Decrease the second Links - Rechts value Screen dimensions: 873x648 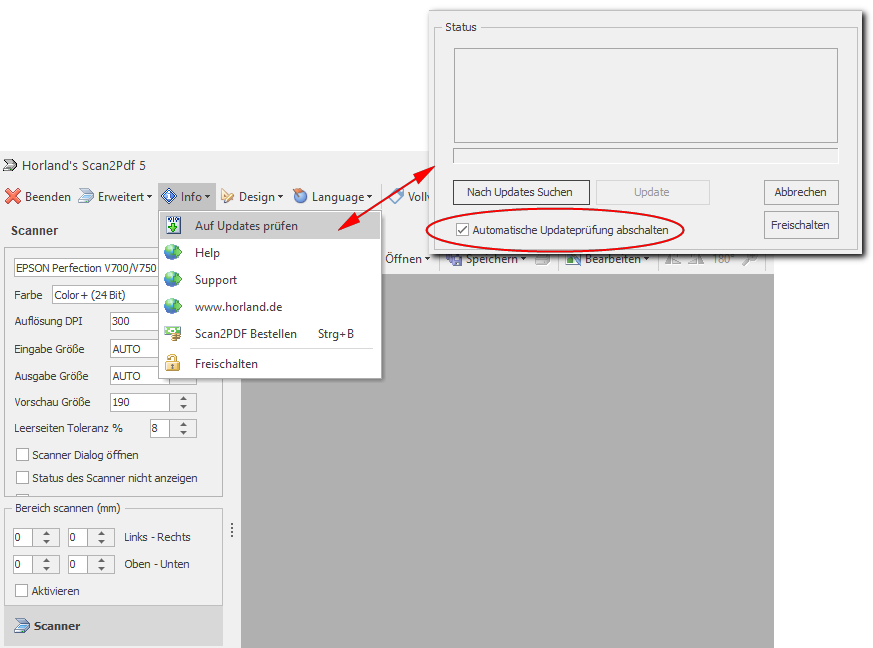[x=101, y=542]
